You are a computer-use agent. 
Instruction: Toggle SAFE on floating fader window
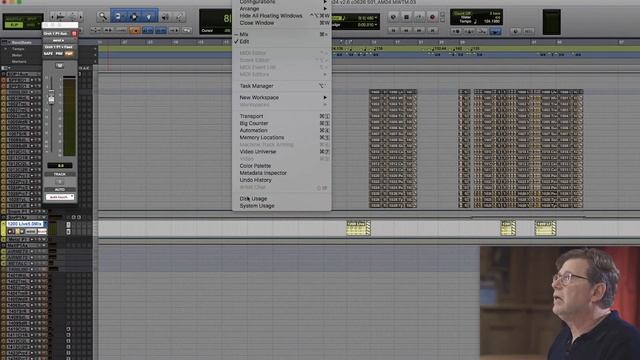[49, 53]
